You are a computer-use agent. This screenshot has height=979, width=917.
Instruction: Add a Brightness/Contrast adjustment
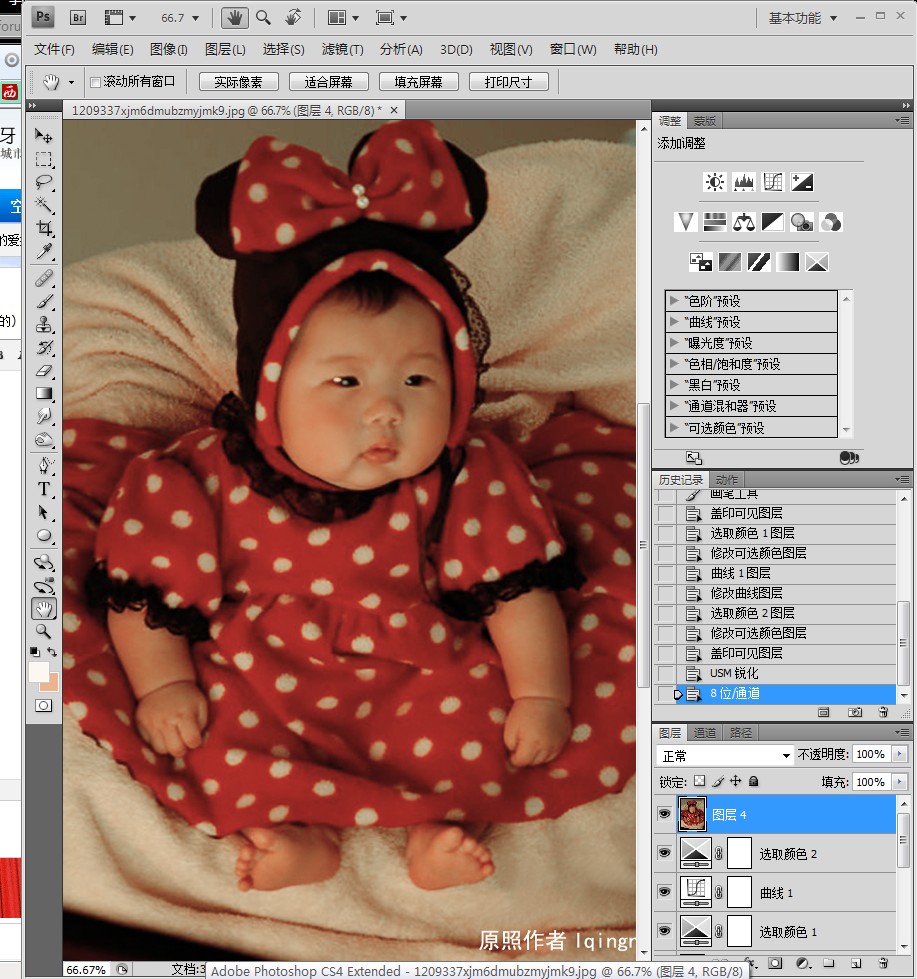(714, 182)
